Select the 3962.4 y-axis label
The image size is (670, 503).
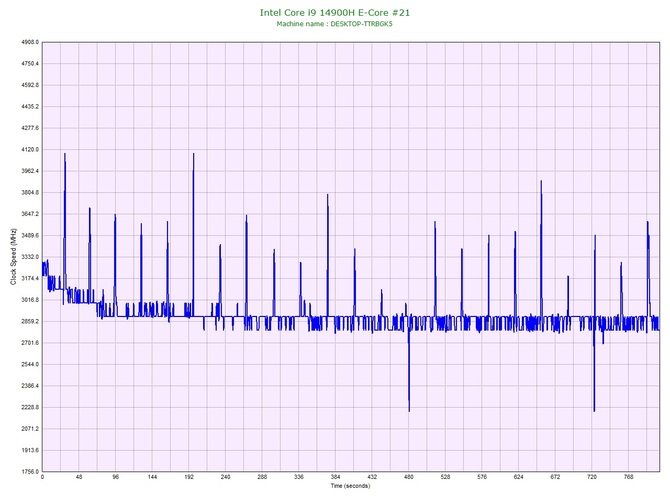(30, 171)
